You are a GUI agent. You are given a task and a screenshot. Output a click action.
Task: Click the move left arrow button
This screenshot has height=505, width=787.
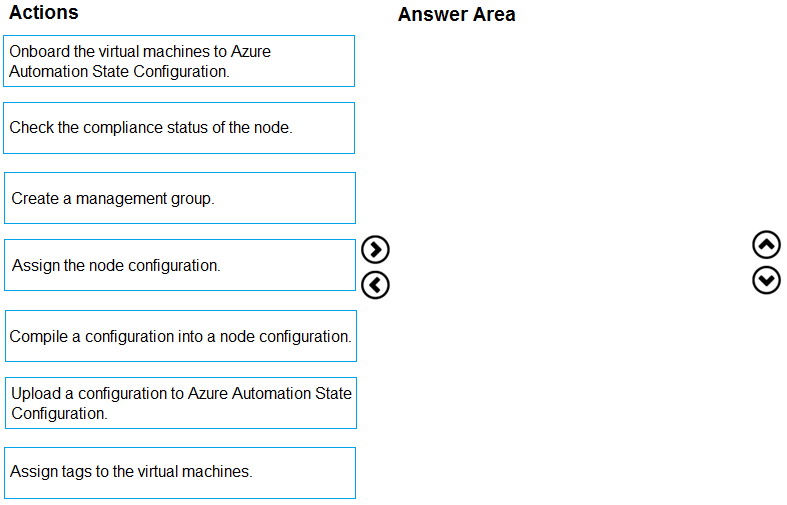375,285
